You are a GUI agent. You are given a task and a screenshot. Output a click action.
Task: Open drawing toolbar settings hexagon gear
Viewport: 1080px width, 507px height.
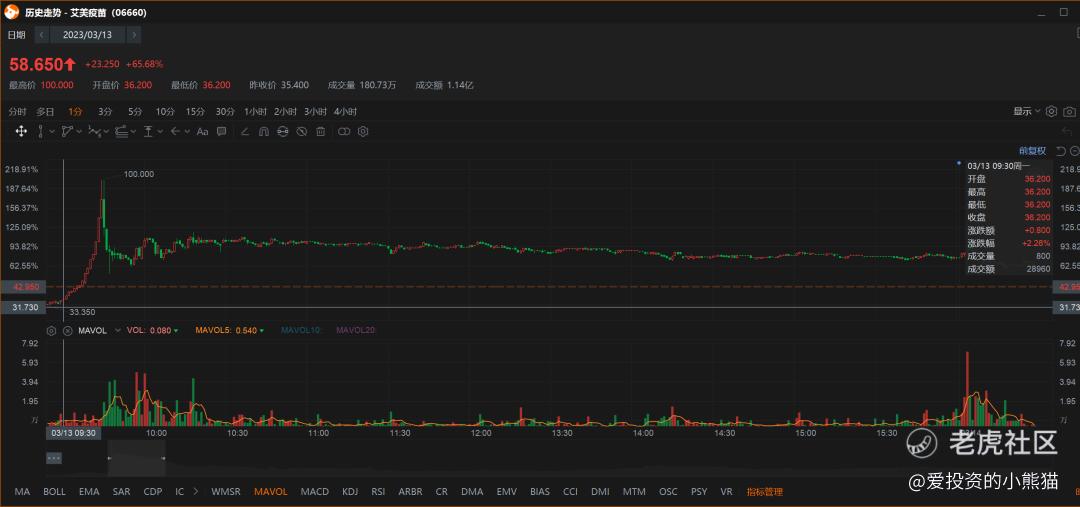pos(364,132)
